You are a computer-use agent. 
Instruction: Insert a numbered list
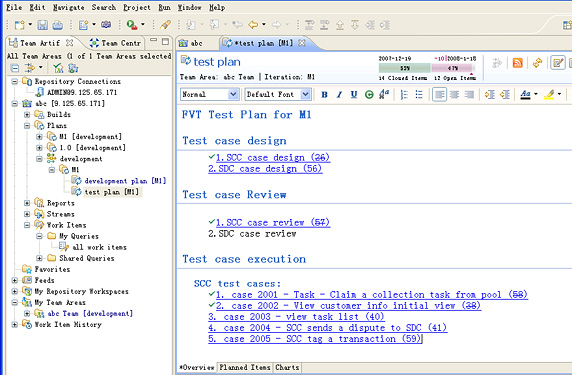[404, 95]
